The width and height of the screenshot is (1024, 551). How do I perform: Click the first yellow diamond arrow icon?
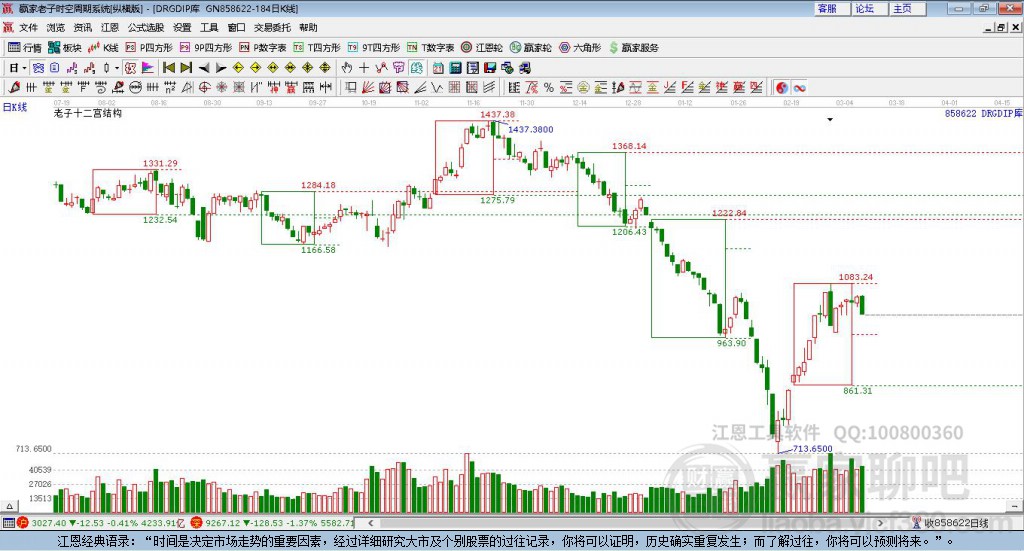(x=238, y=68)
